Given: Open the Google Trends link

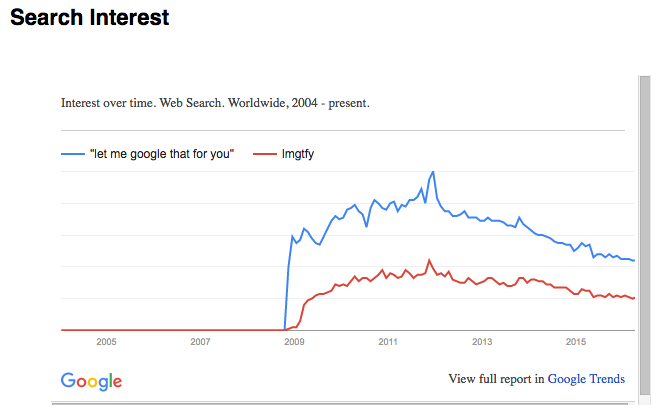Looking at the screenshot, I should (x=586, y=379).
